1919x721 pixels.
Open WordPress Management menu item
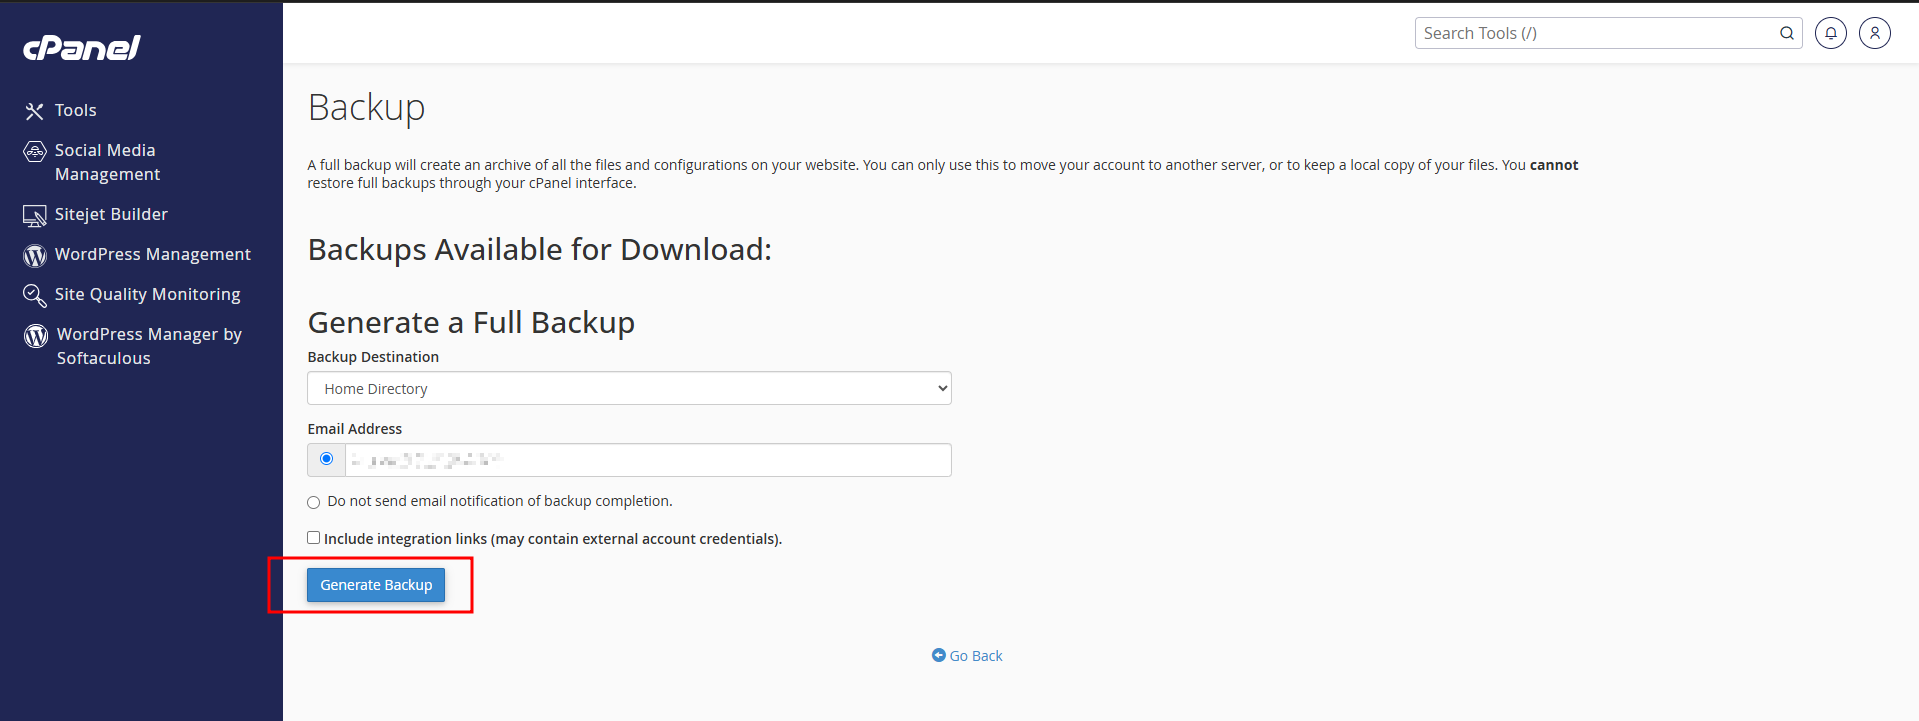153,254
